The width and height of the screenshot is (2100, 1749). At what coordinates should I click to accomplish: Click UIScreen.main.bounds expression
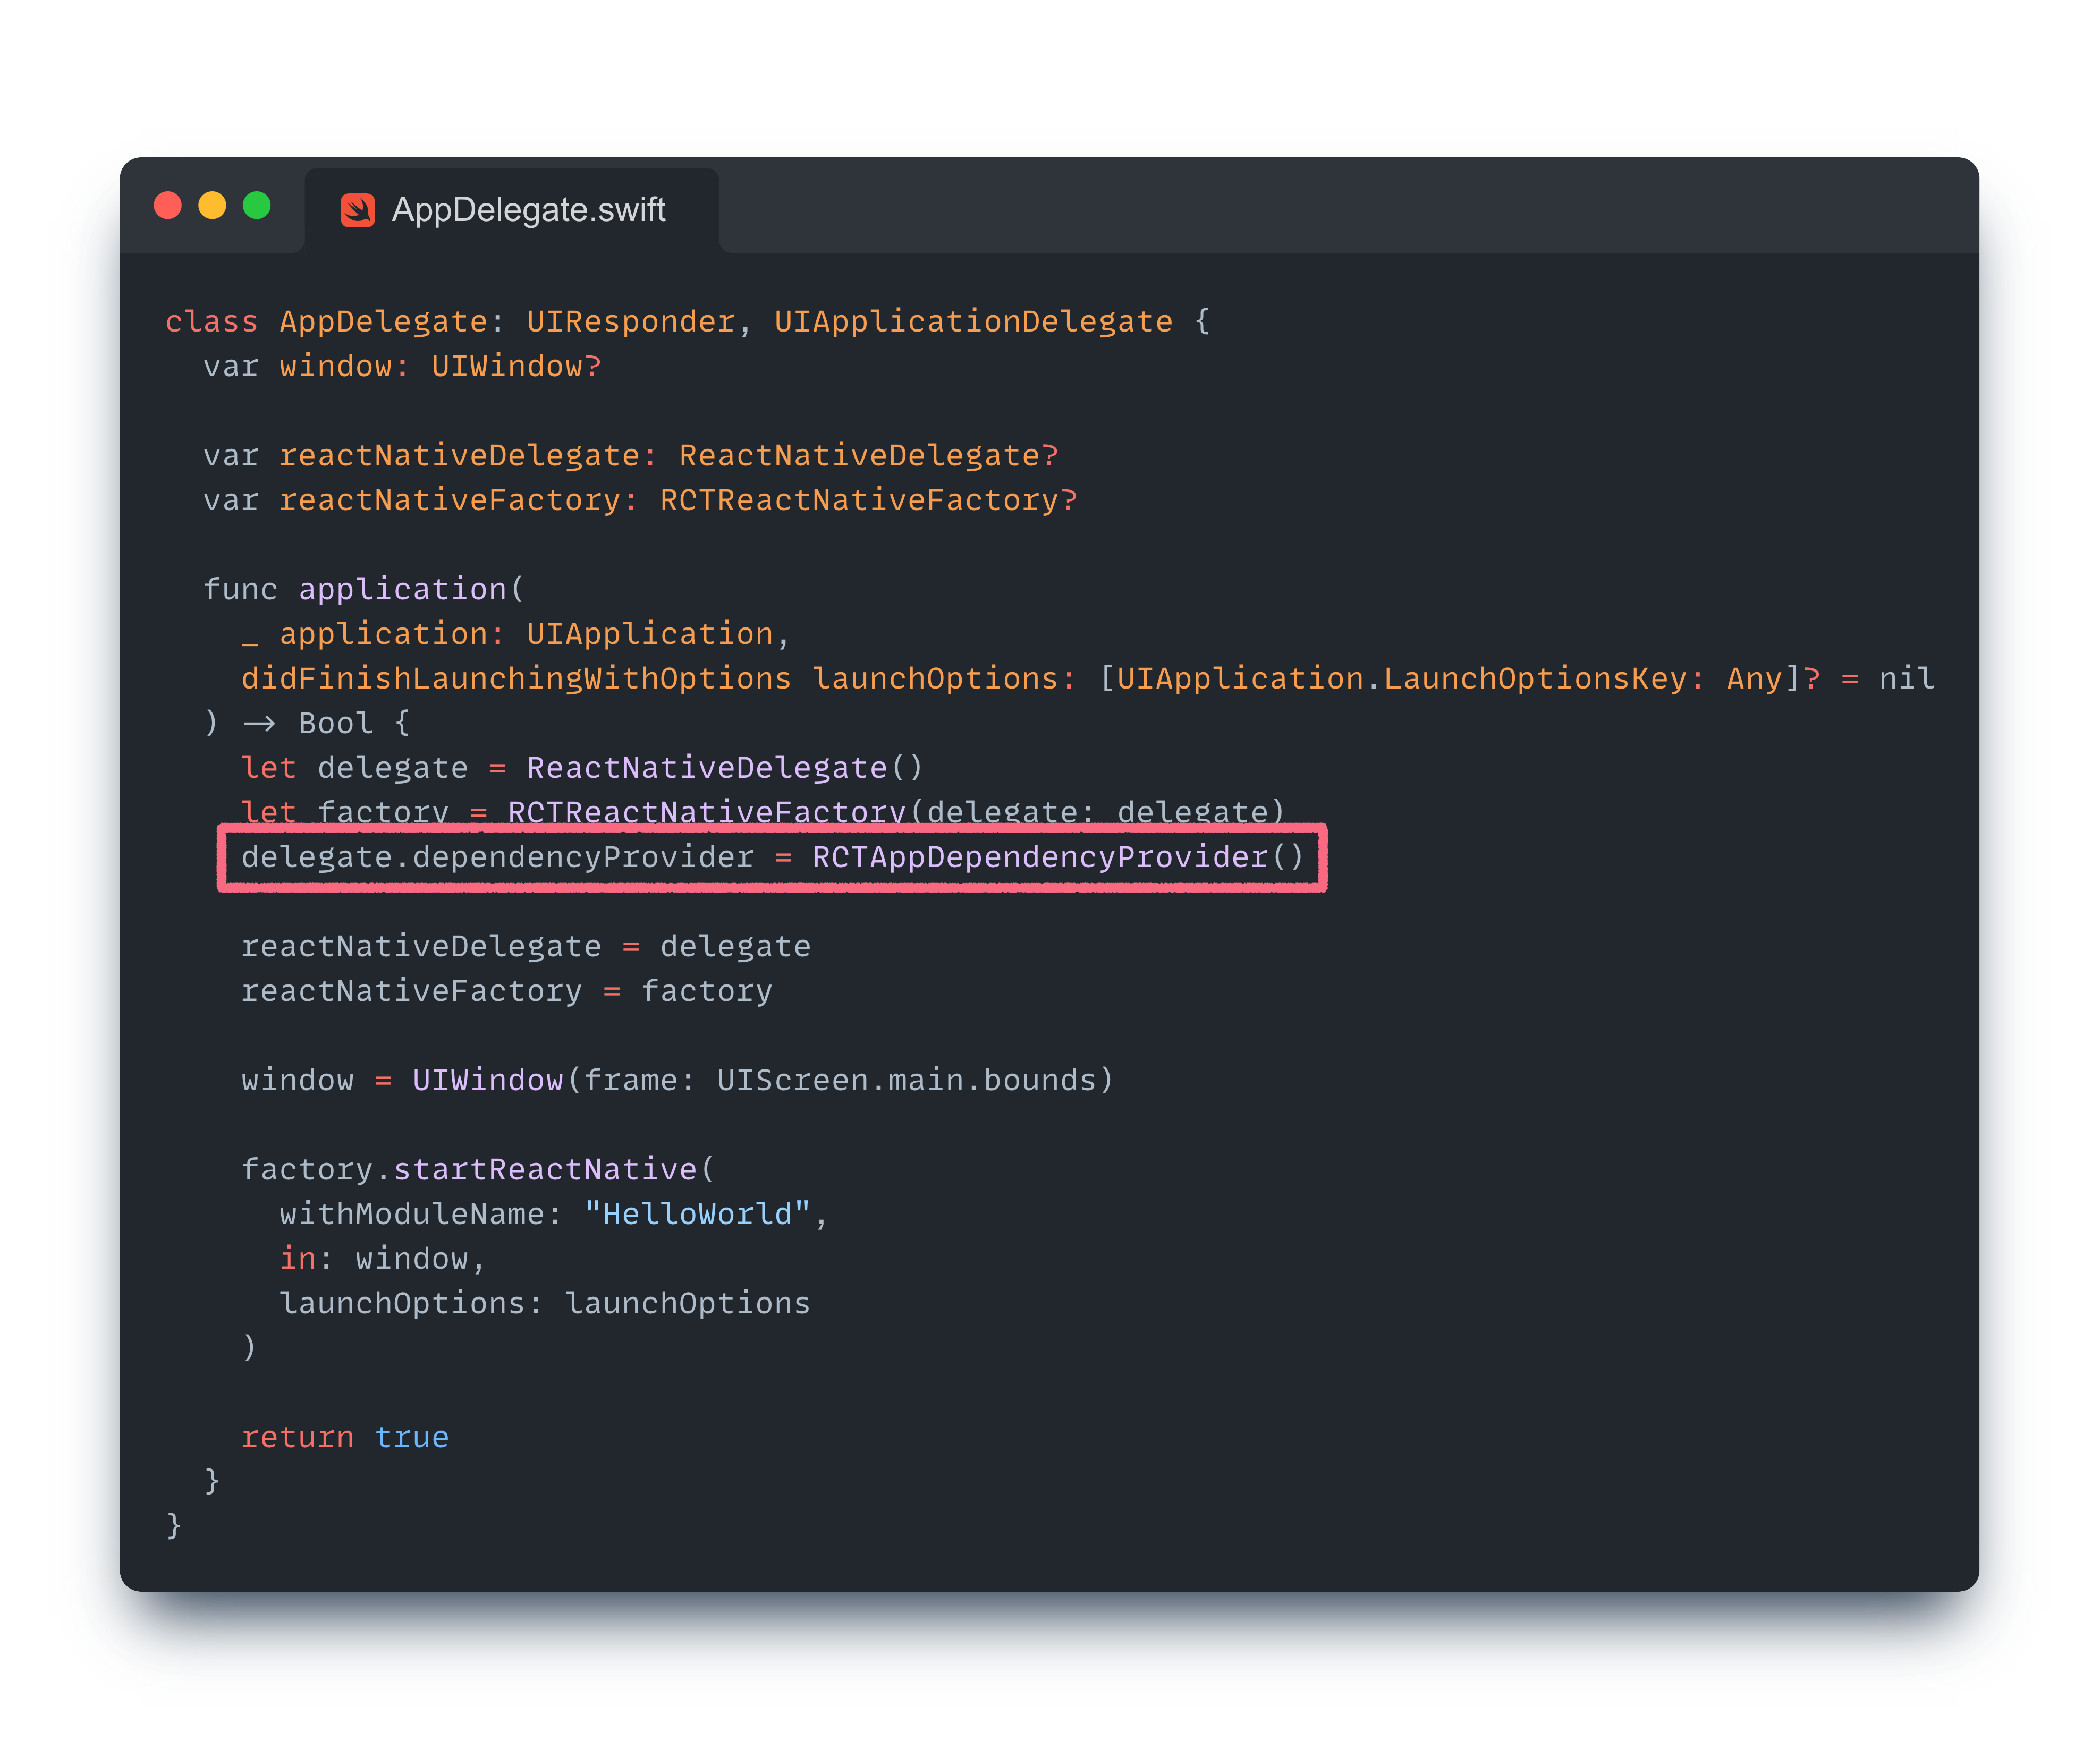(906, 1080)
